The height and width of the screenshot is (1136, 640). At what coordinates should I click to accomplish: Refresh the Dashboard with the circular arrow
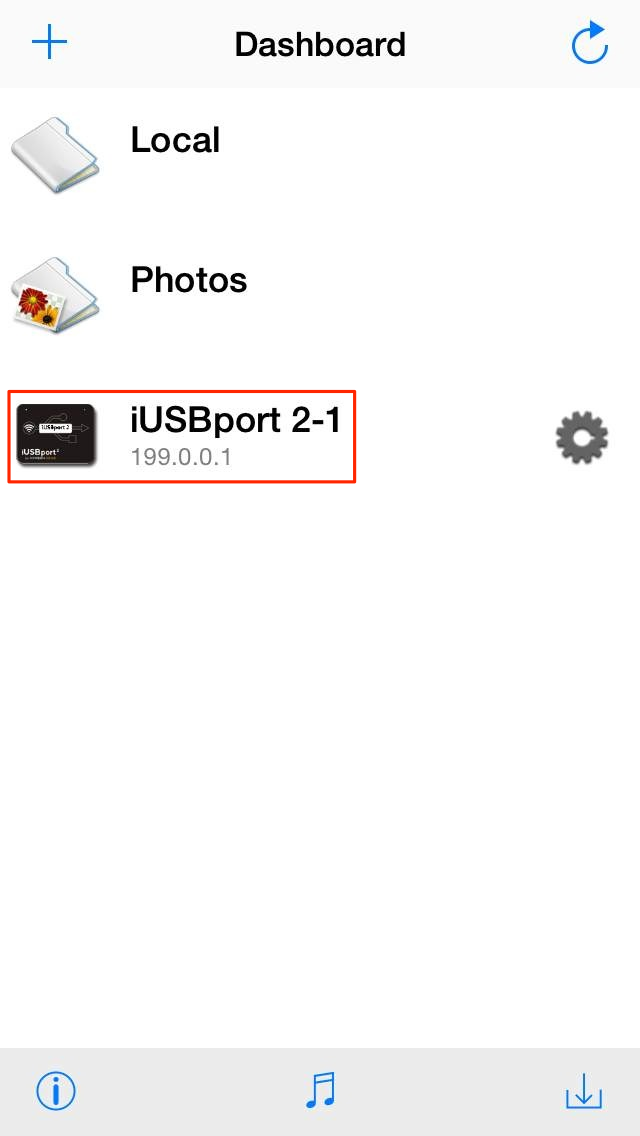pyautogui.click(x=589, y=43)
